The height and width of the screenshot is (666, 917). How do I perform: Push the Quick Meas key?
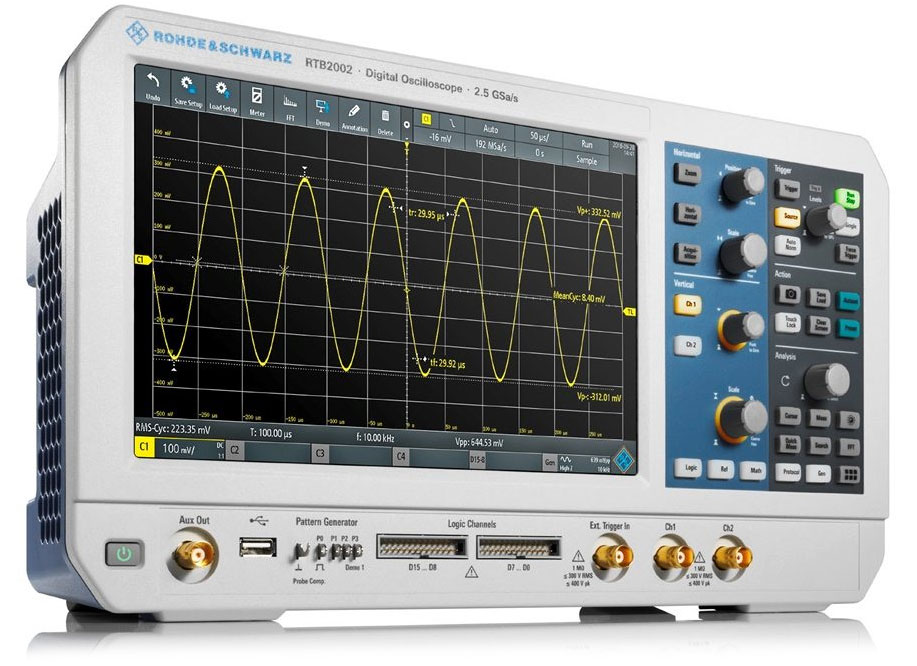(789, 444)
